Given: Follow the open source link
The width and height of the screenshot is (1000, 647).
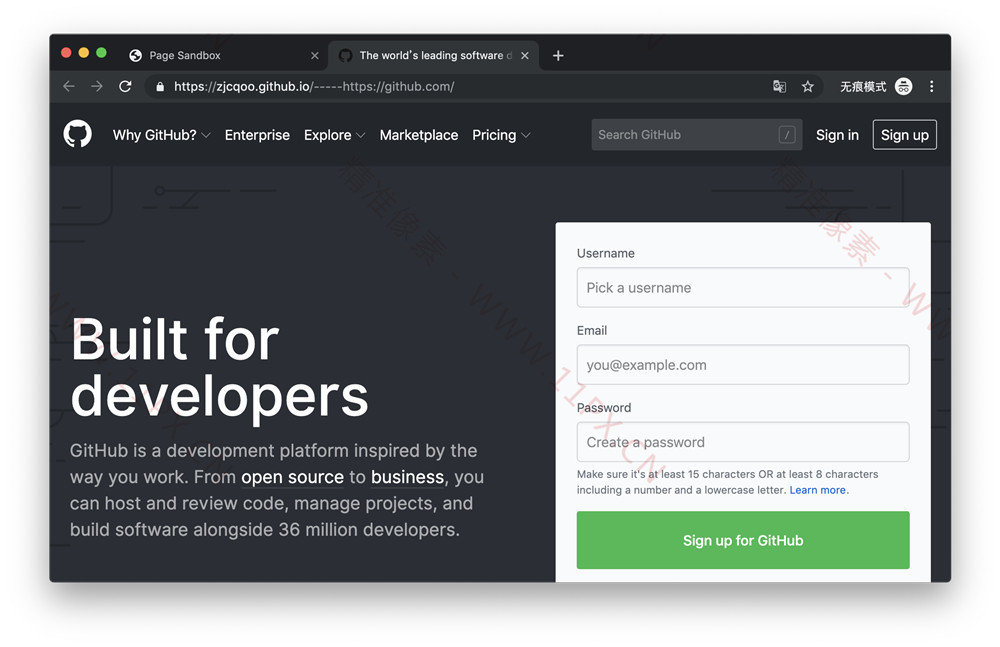Looking at the screenshot, I should click(x=293, y=477).
